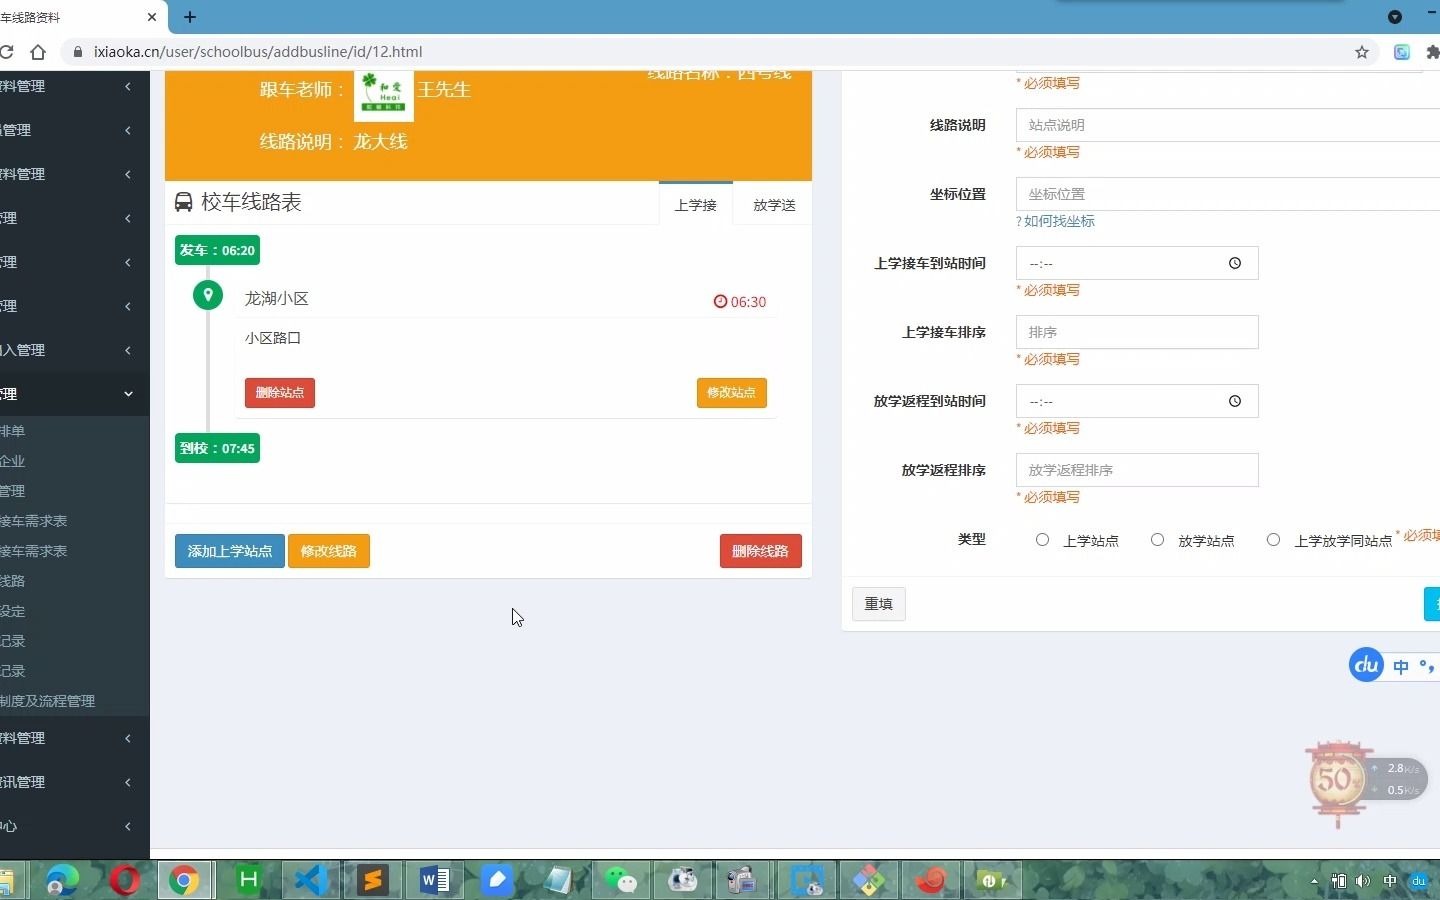Click the speaker icon in the system tray

pos(1363,882)
